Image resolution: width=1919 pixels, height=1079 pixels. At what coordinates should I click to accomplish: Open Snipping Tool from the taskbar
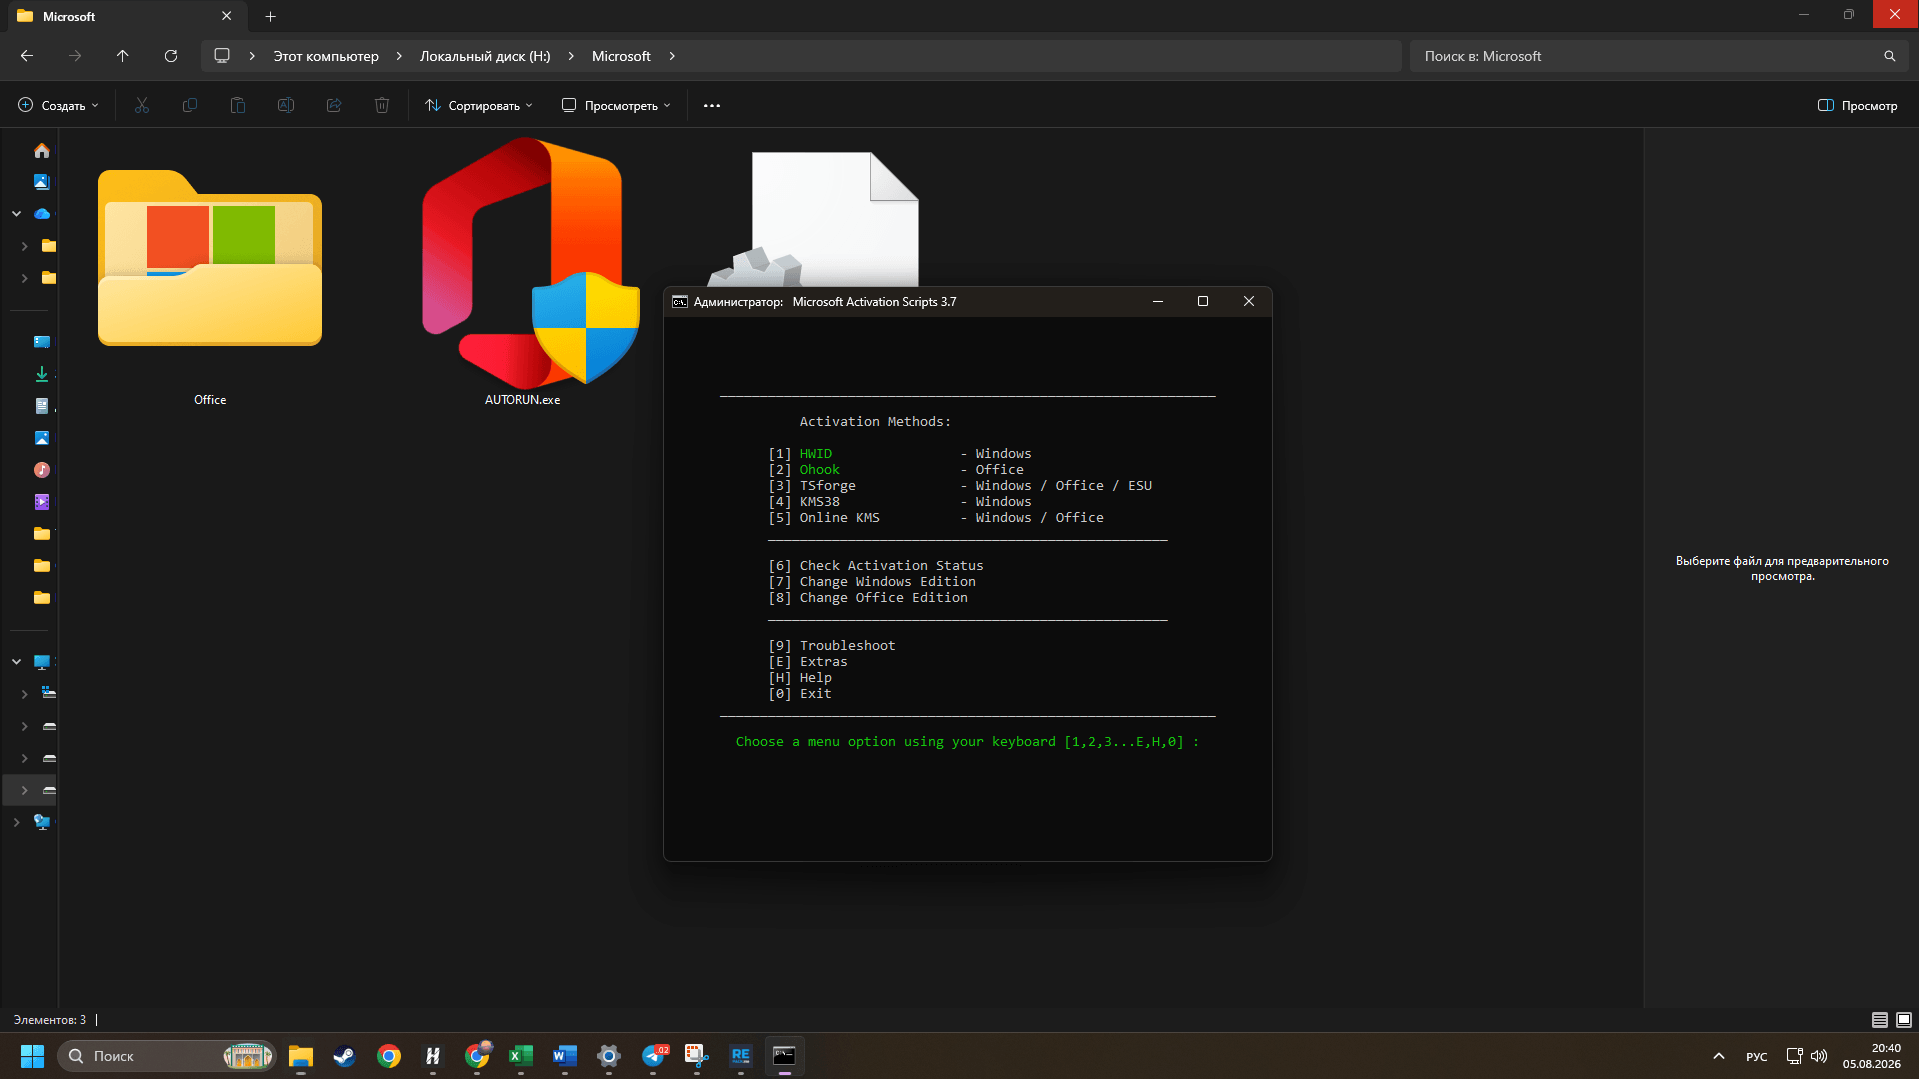[697, 1056]
